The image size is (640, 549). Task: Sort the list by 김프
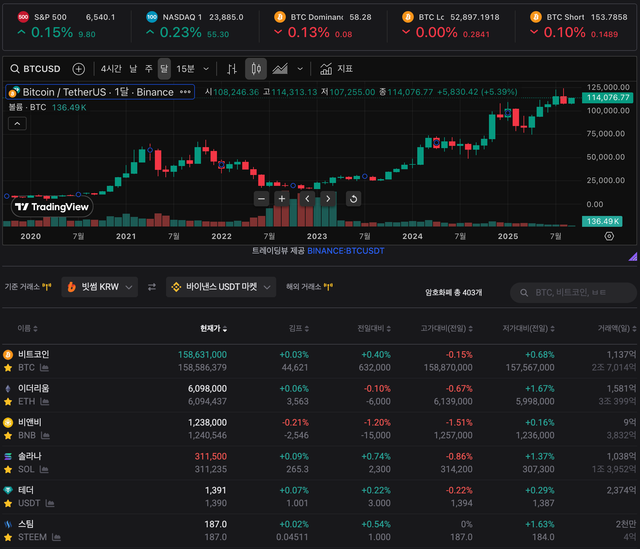pyautogui.click(x=299, y=329)
